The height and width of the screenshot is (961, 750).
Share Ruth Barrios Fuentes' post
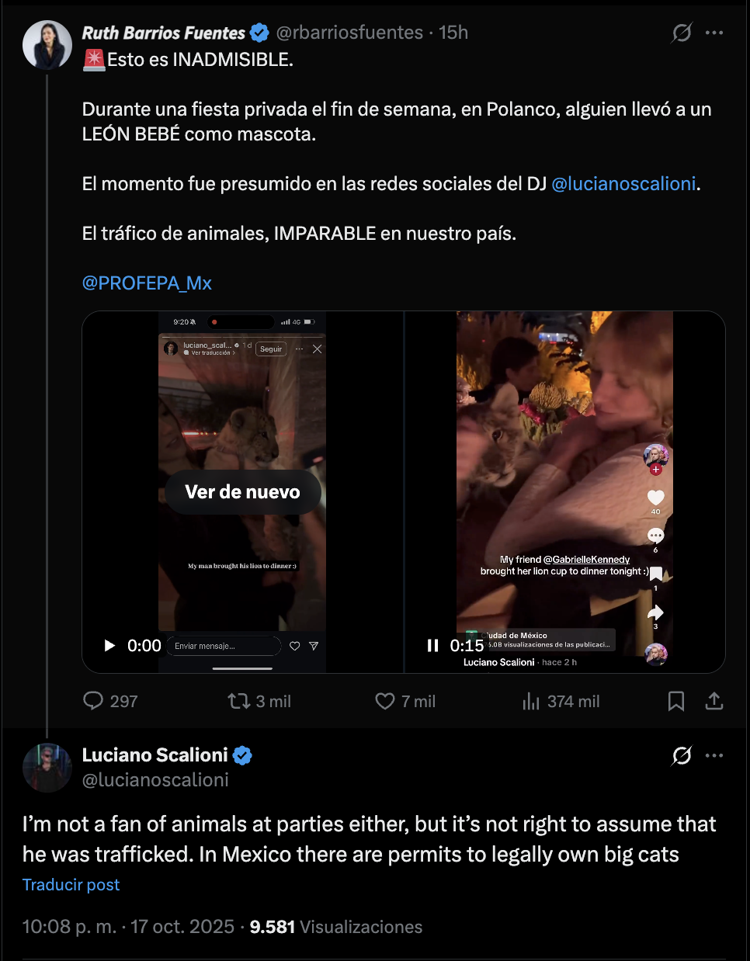pos(714,701)
